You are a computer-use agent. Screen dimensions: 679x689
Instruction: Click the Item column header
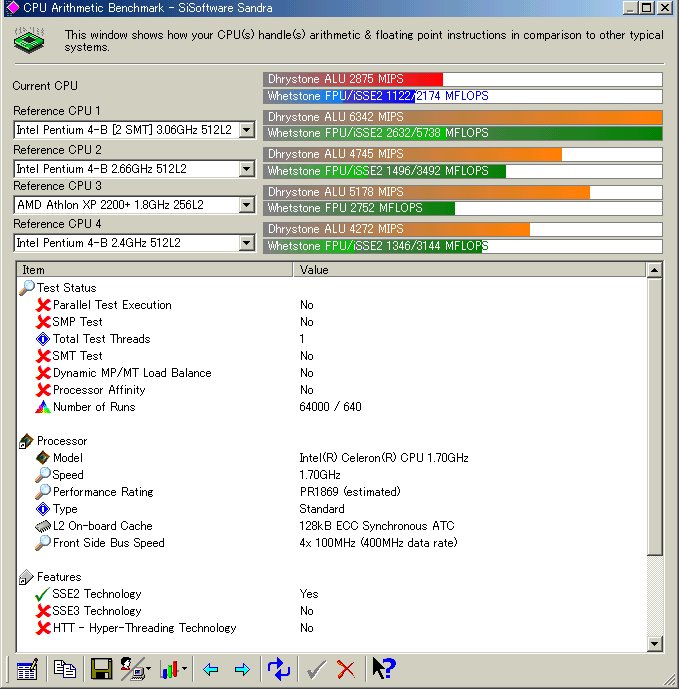point(155,270)
